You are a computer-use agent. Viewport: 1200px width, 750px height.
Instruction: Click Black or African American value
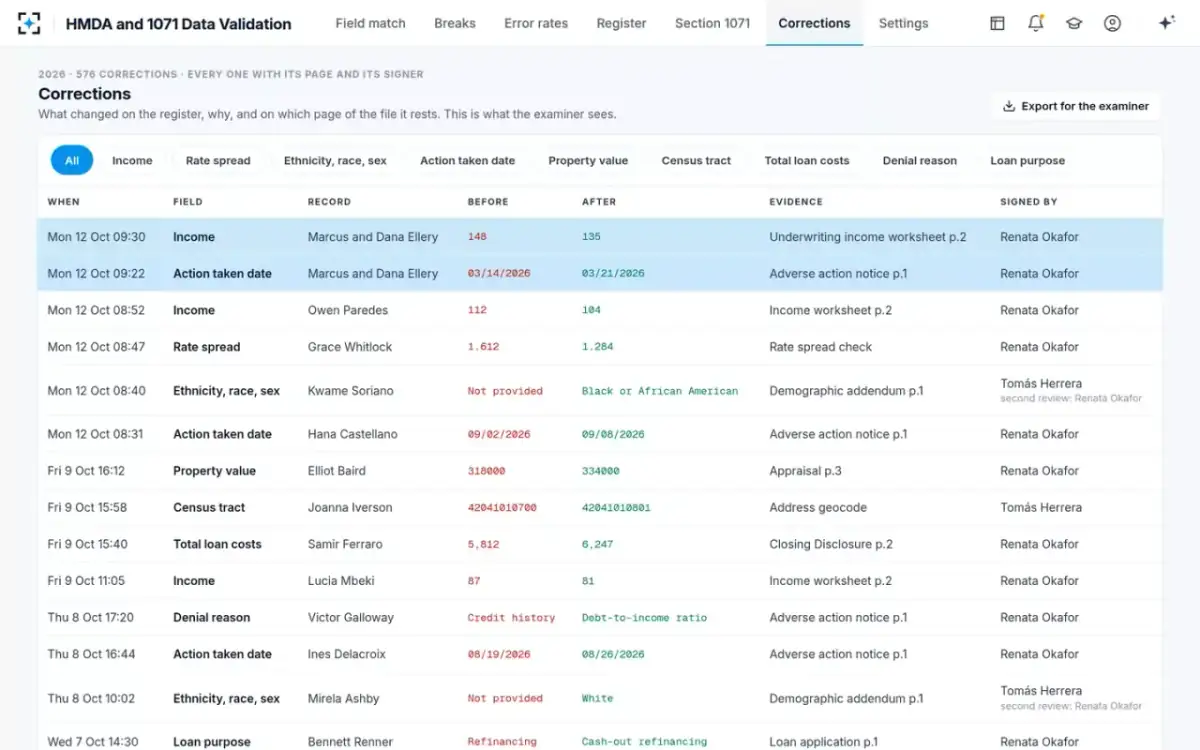pyautogui.click(x=660, y=391)
